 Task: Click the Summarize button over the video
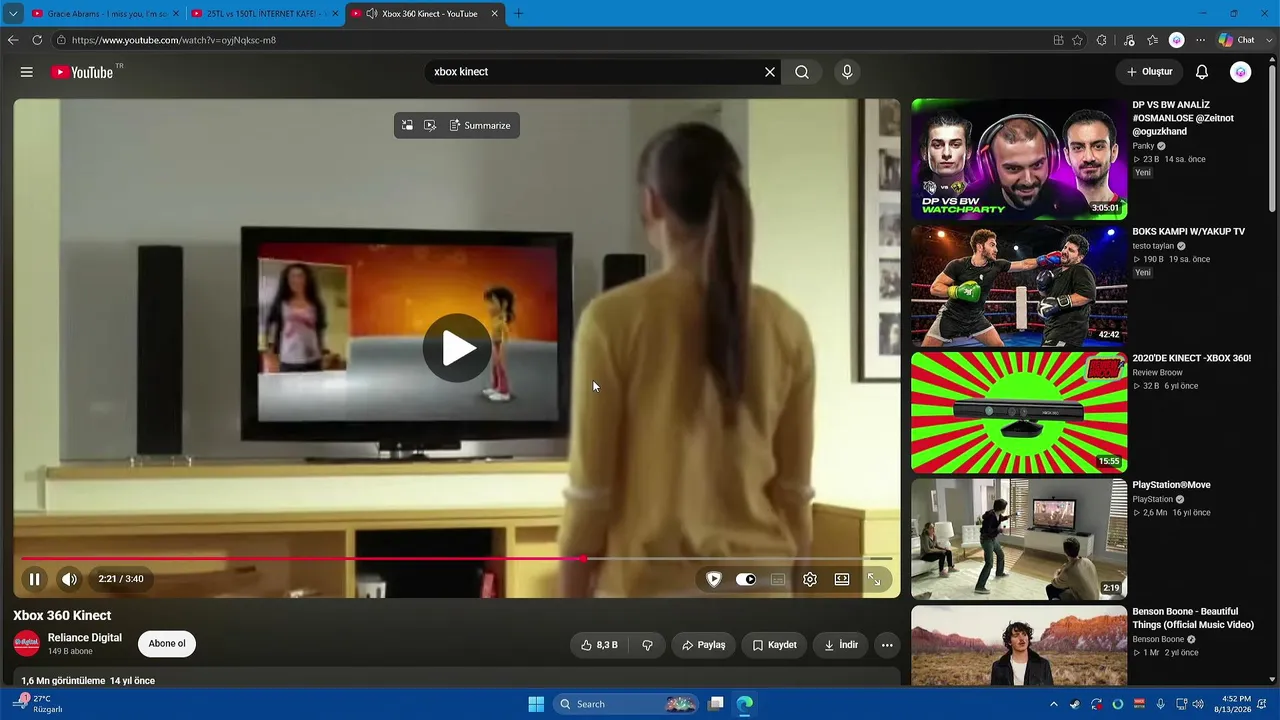(x=480, y=125)
